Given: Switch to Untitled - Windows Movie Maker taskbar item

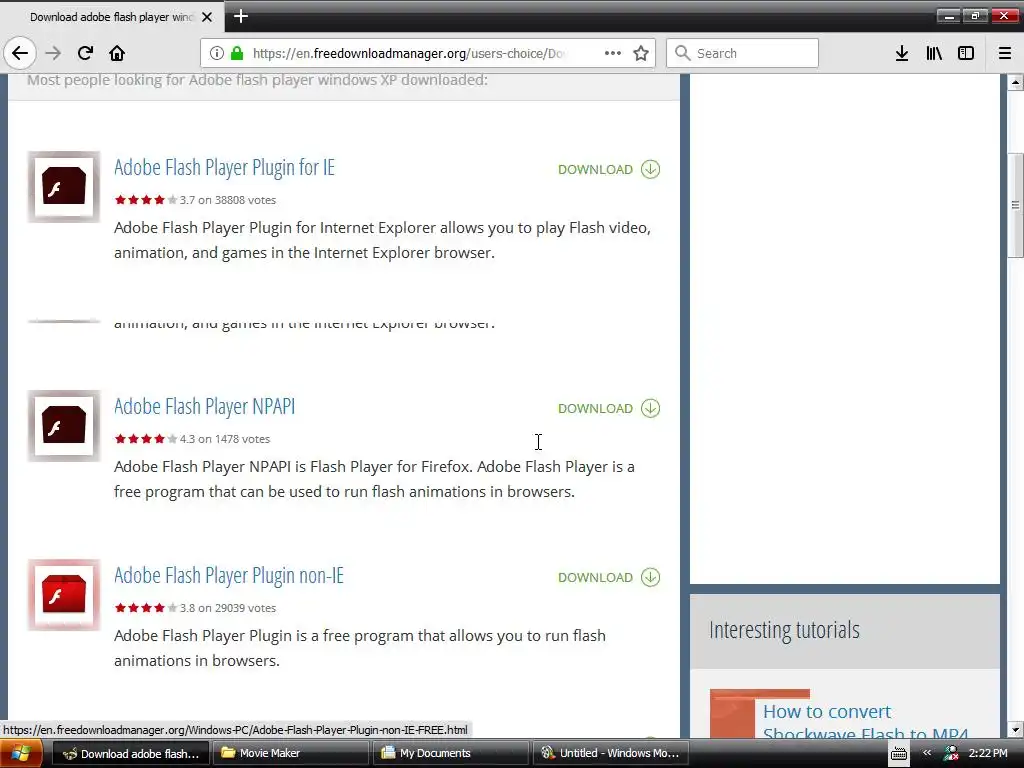Looking at the screenshot, I should (x=612, y=753).
